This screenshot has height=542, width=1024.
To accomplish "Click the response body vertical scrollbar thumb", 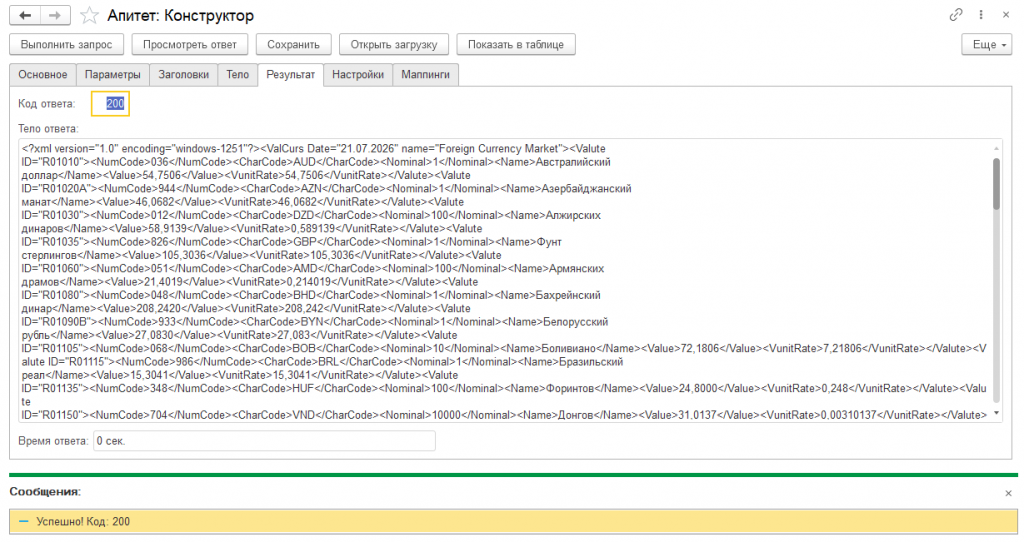I will click(x=997, y=183).
